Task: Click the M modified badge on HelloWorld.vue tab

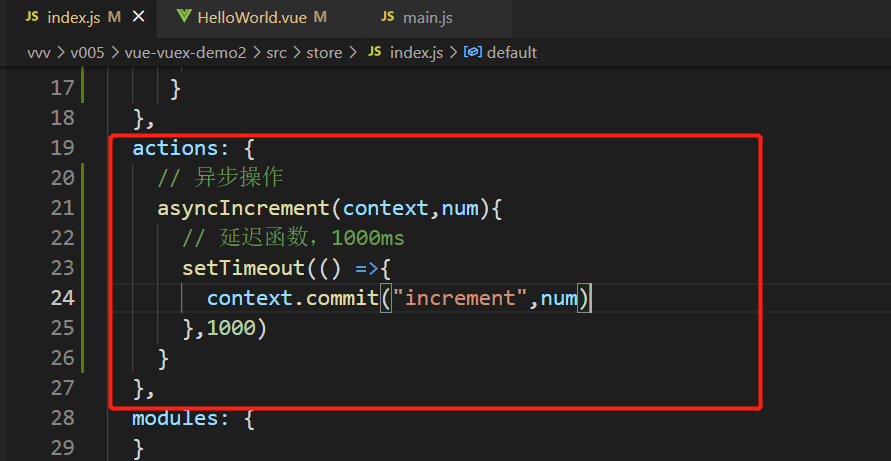Action: coord(320,18)
